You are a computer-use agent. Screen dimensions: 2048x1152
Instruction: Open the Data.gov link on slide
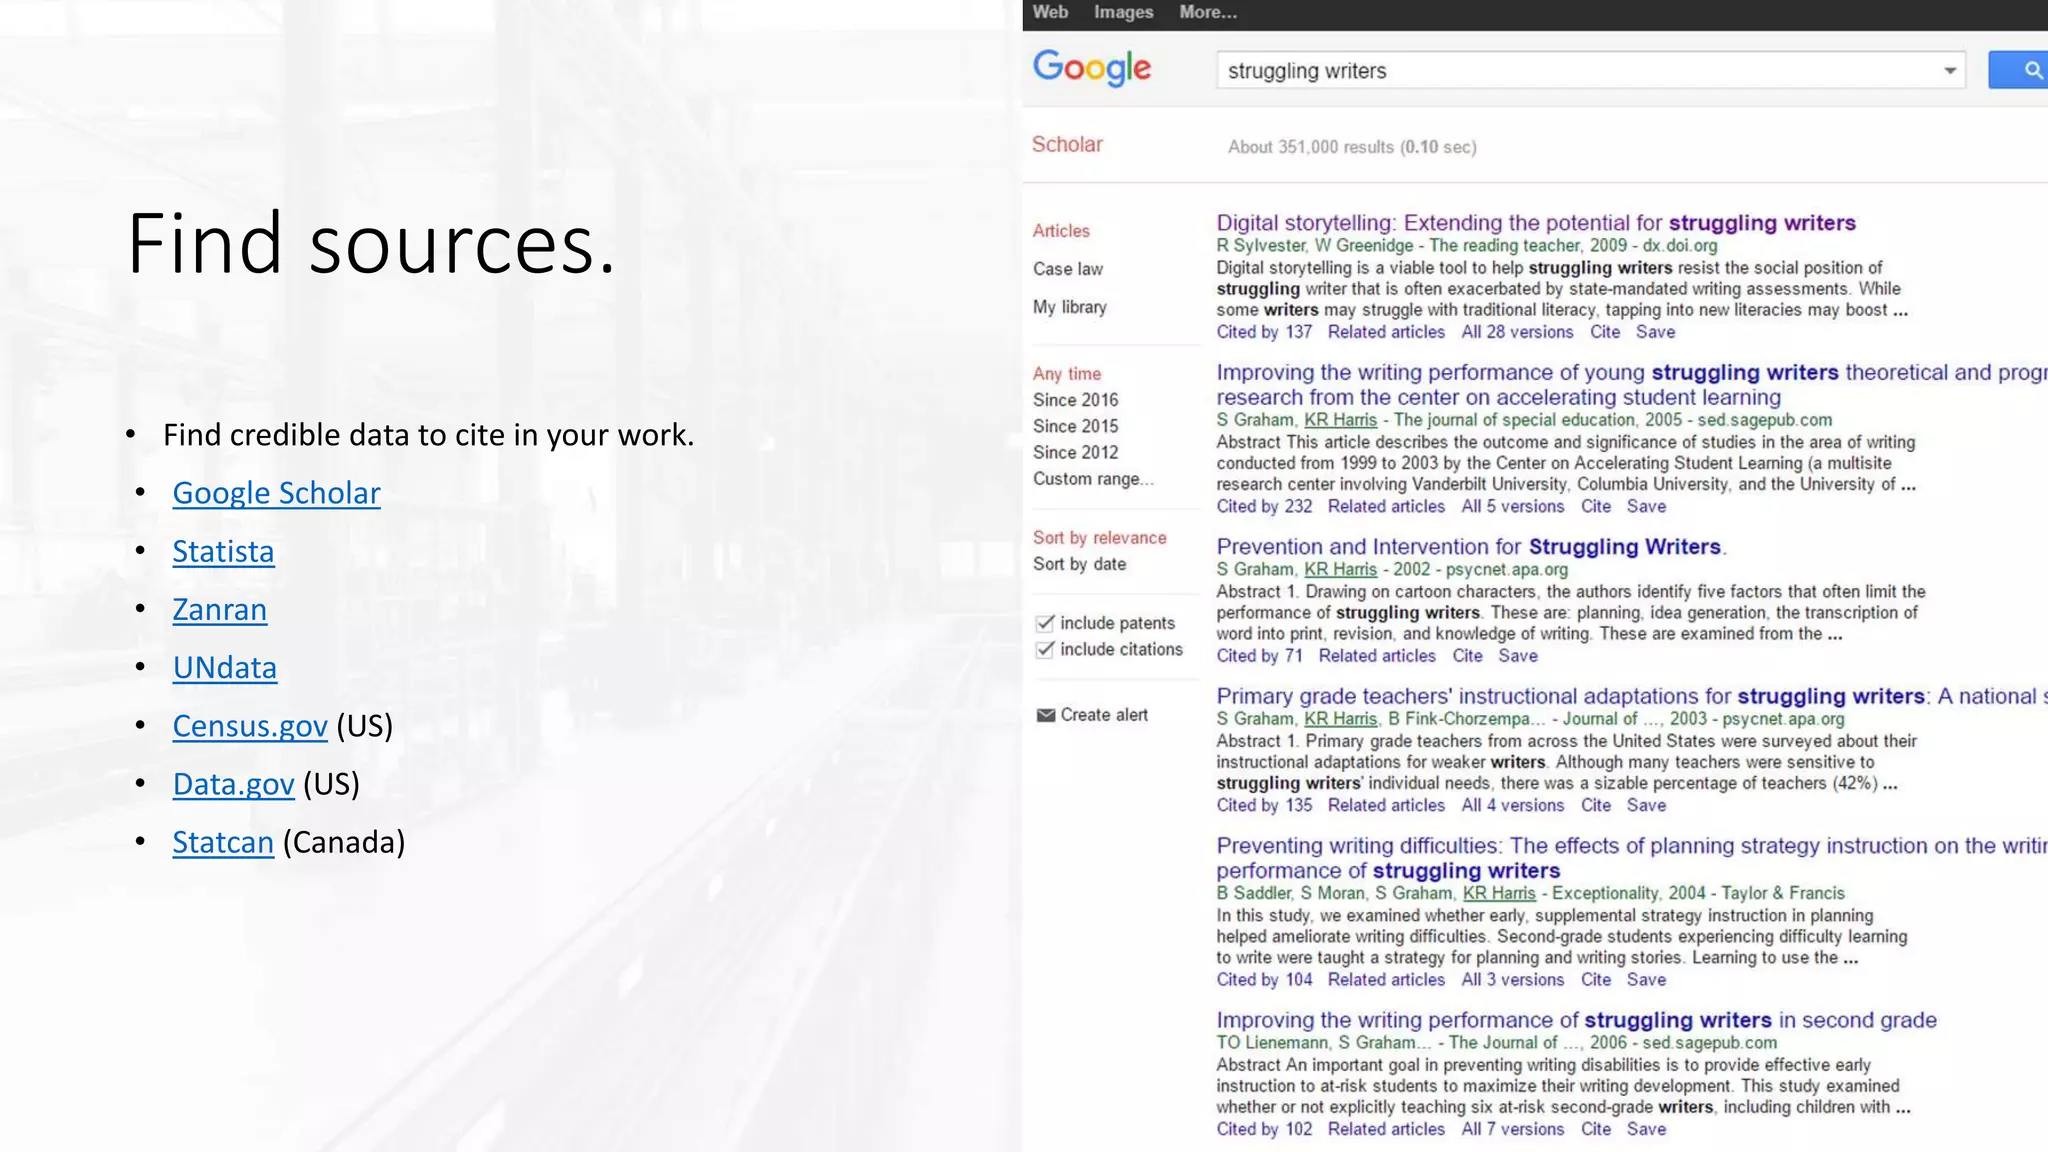click(x=233, y=784)
